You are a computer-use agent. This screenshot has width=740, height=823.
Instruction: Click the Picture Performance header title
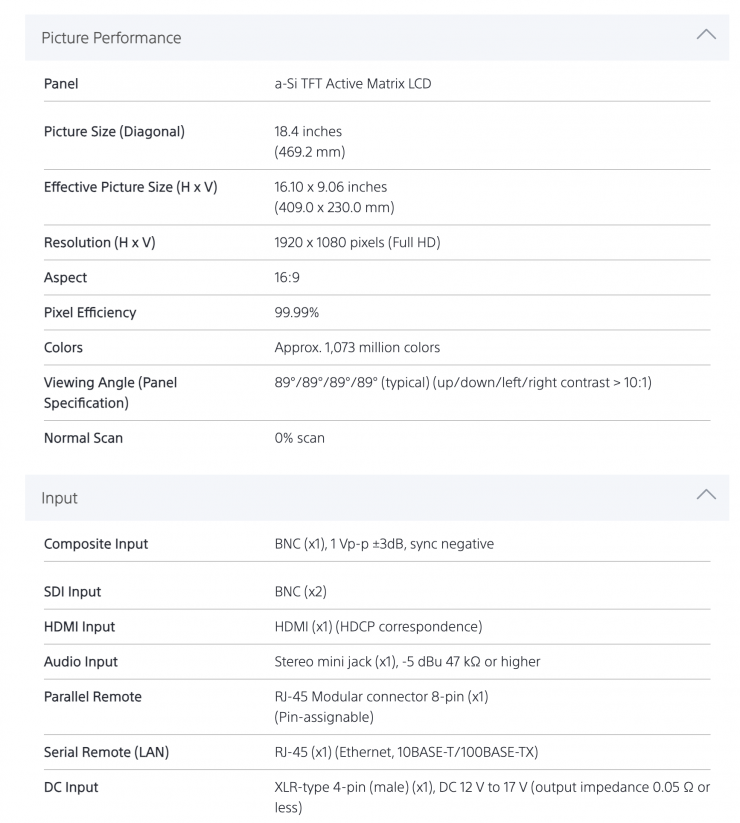(x=111, y=38)
